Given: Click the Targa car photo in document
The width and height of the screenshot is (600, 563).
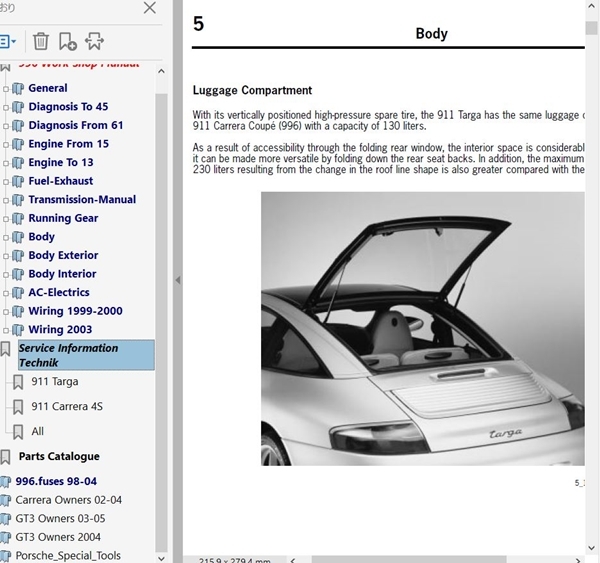Looking at the screenshot, I should 423,329.
